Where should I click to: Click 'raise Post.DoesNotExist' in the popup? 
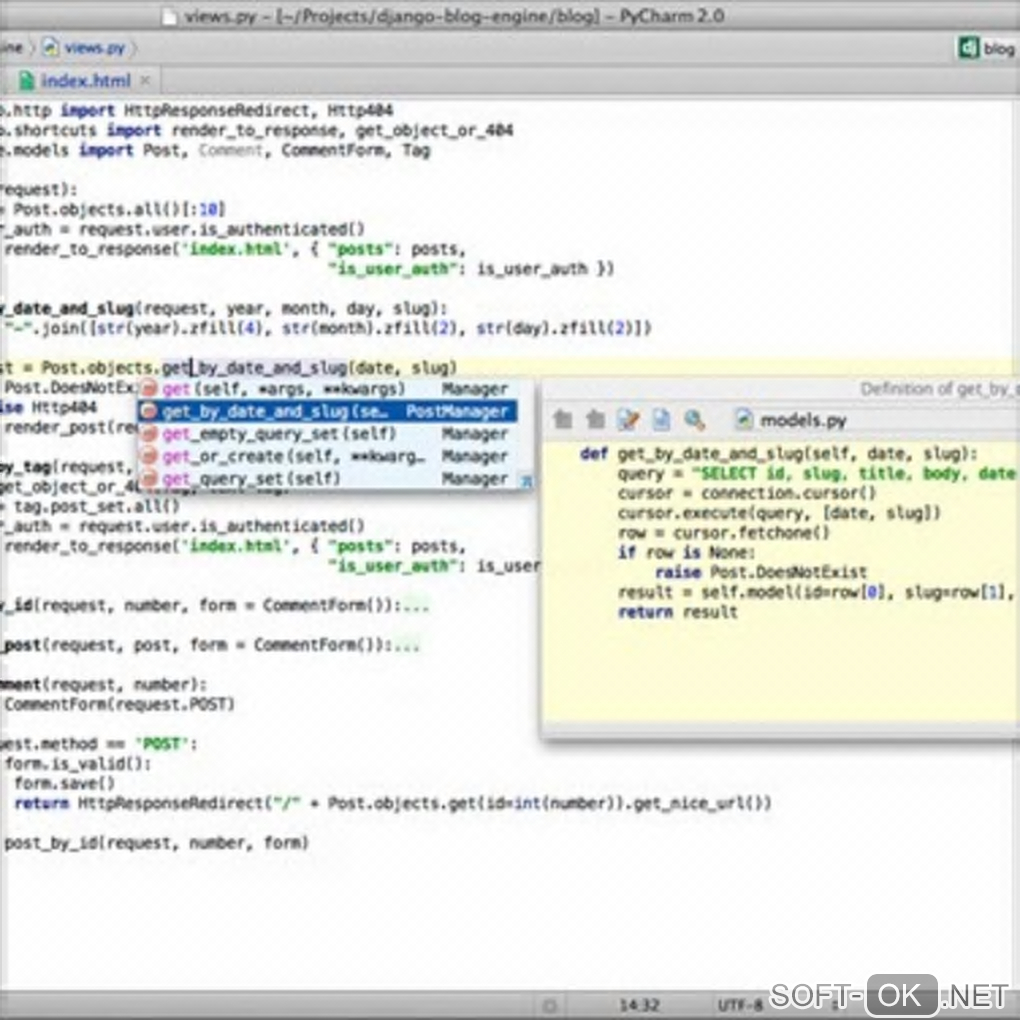(760, 572)
